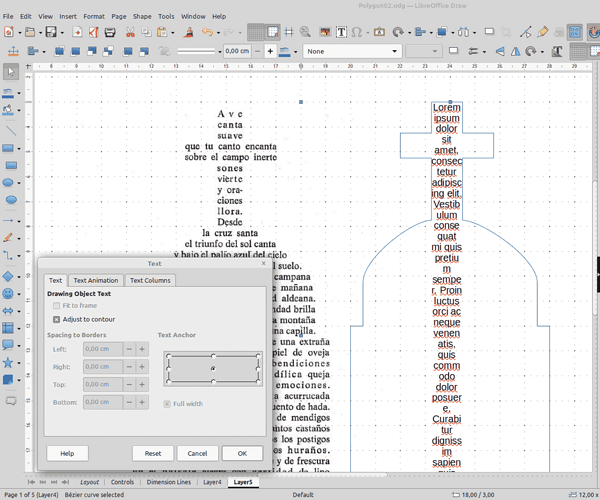Click the Paste clipboard icon

point(162,32)
